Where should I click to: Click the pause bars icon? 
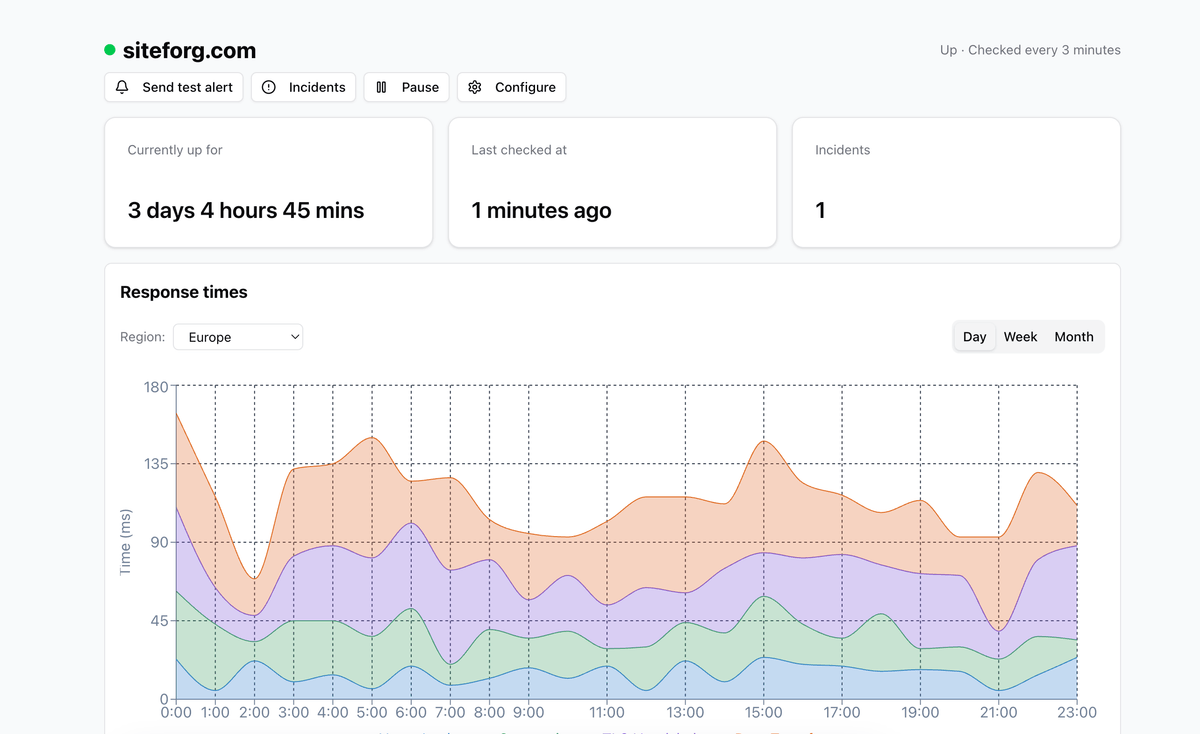tap(381, 87)
